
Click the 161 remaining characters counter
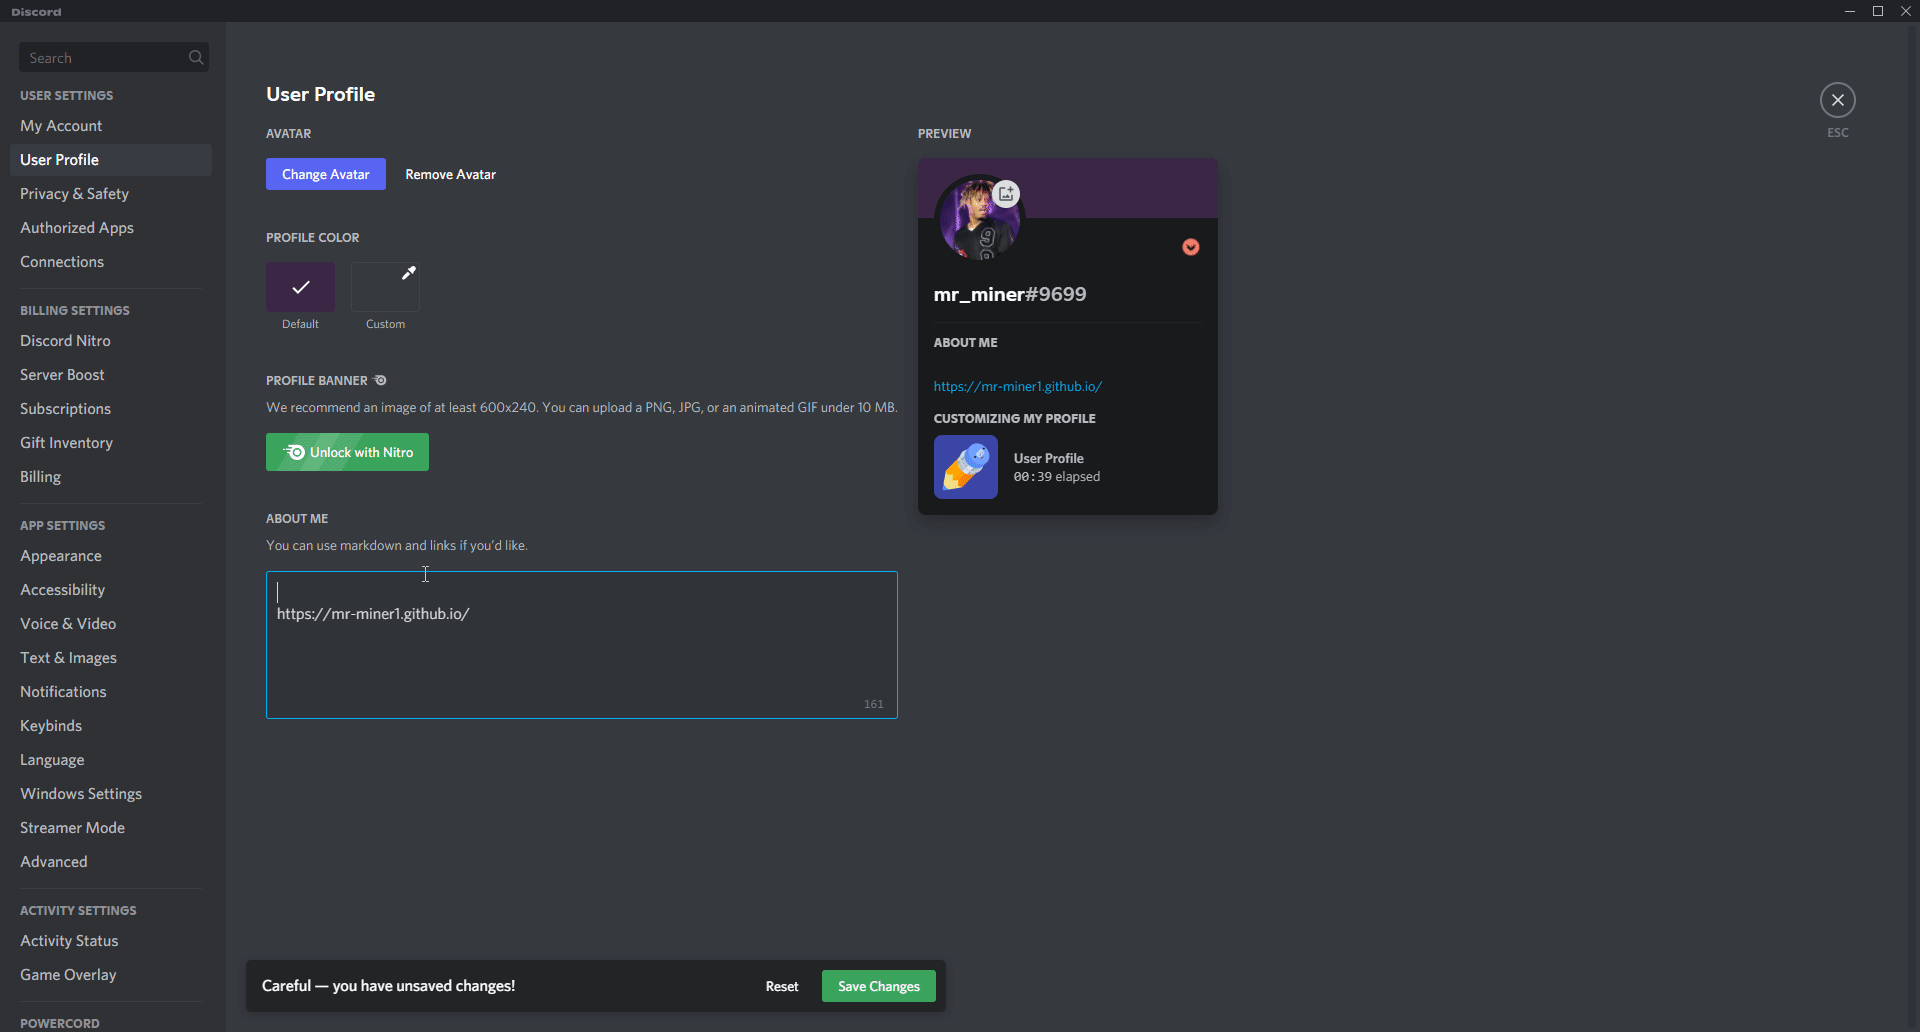(x=874, y=704)
